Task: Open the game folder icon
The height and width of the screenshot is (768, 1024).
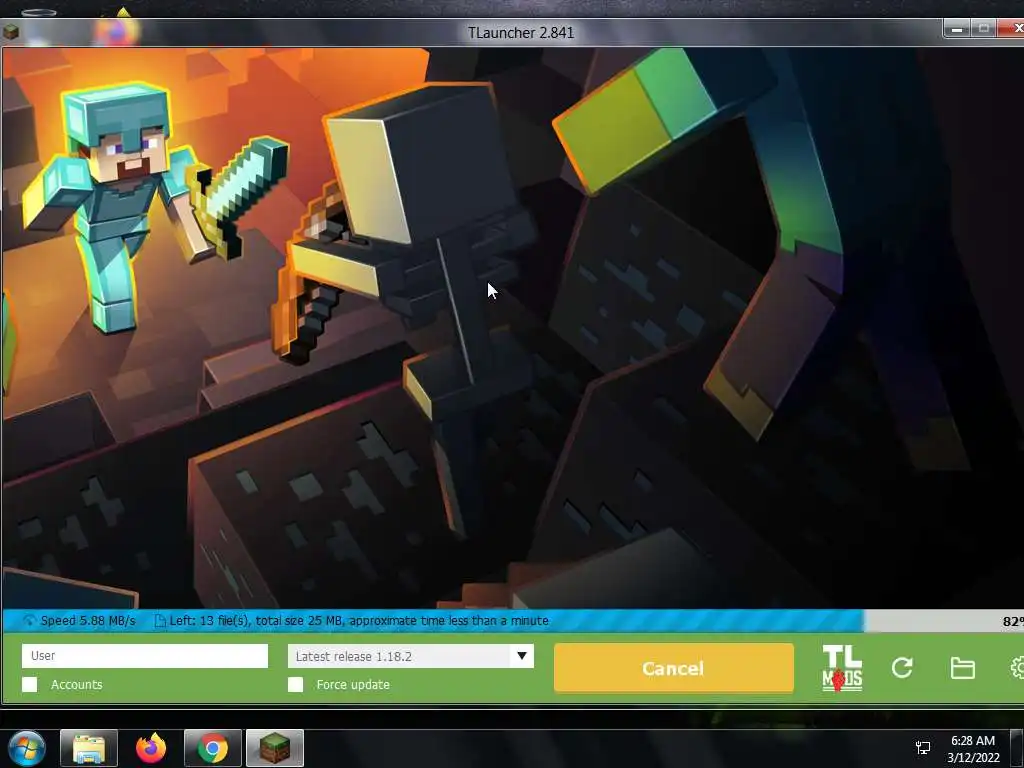Action: tap(963, 668)
